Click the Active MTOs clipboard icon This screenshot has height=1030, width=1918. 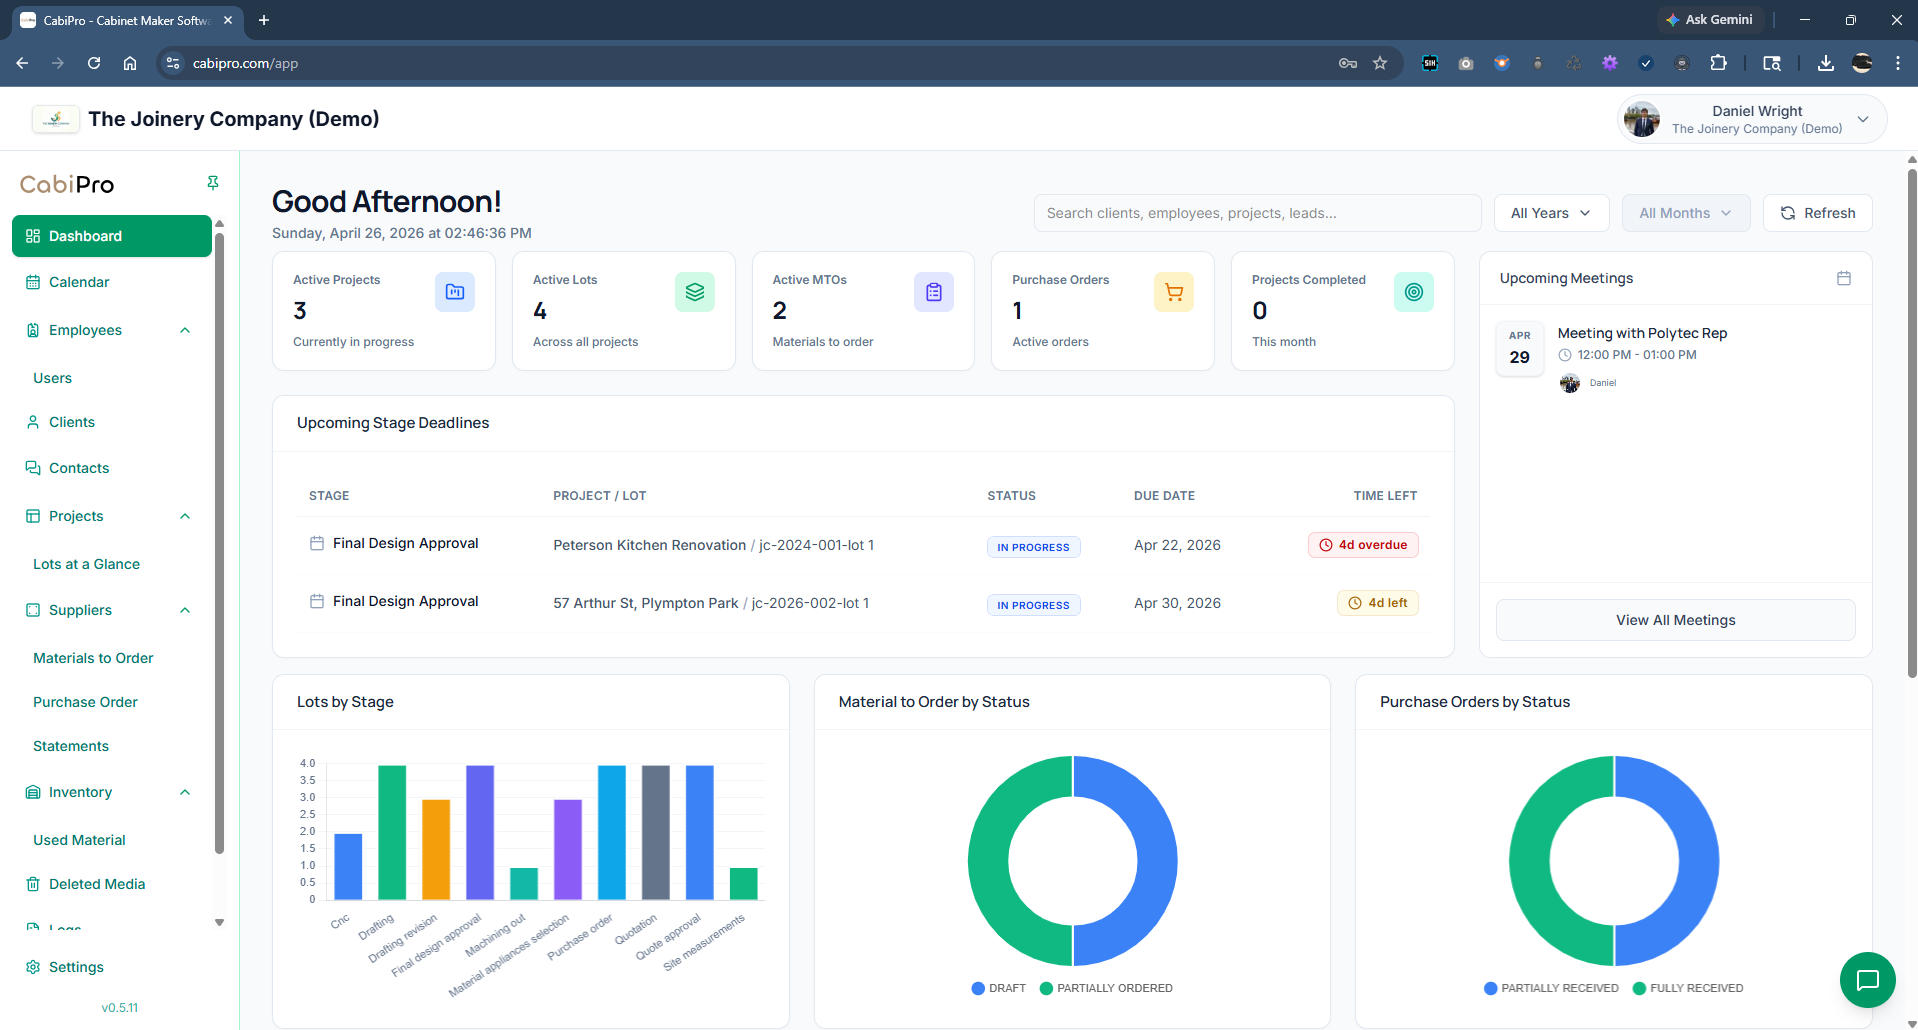tap(934, 292)
